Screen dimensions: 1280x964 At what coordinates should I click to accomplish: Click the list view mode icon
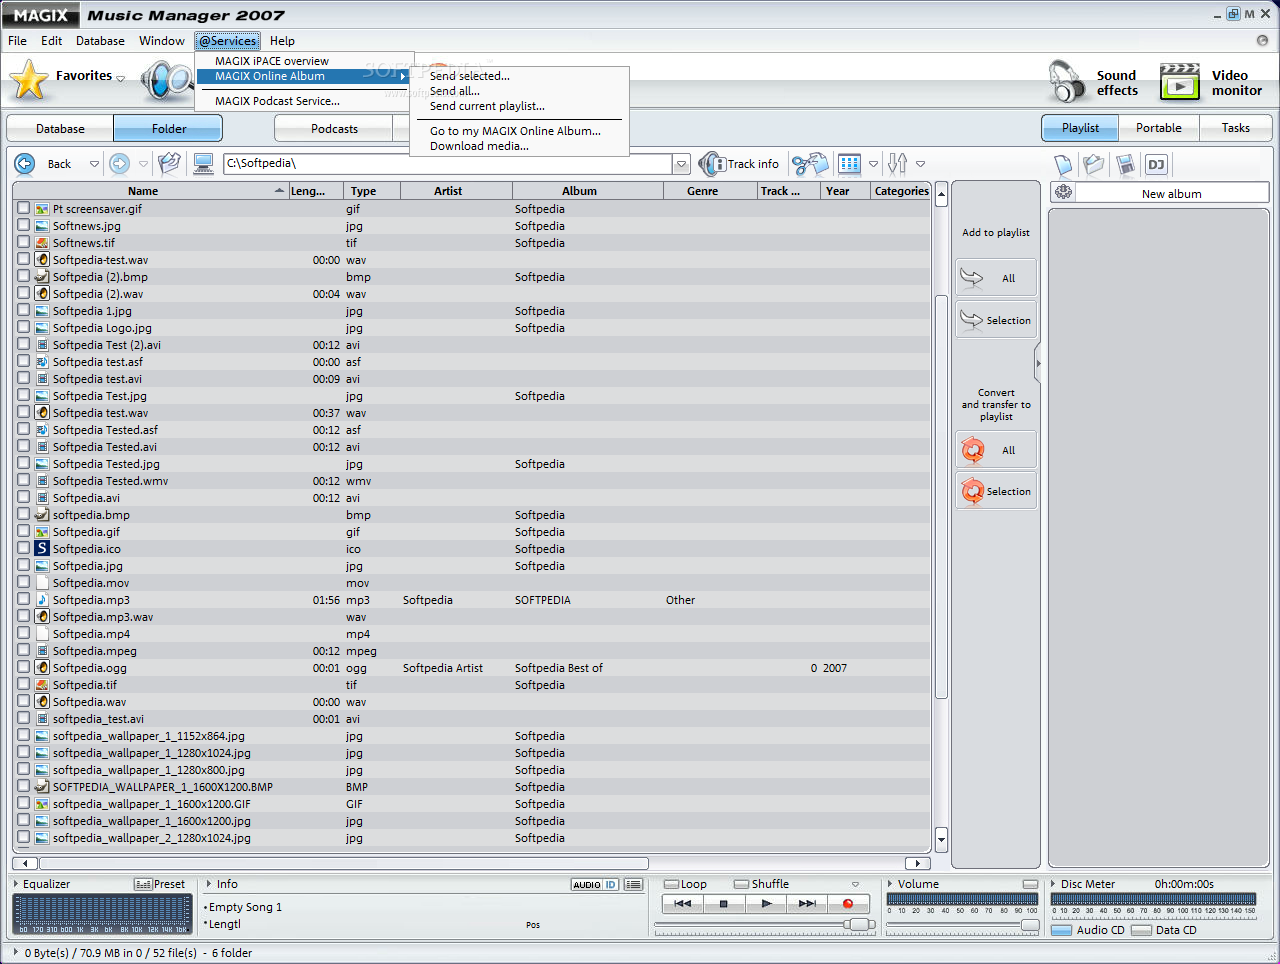[x=850, y=164]
